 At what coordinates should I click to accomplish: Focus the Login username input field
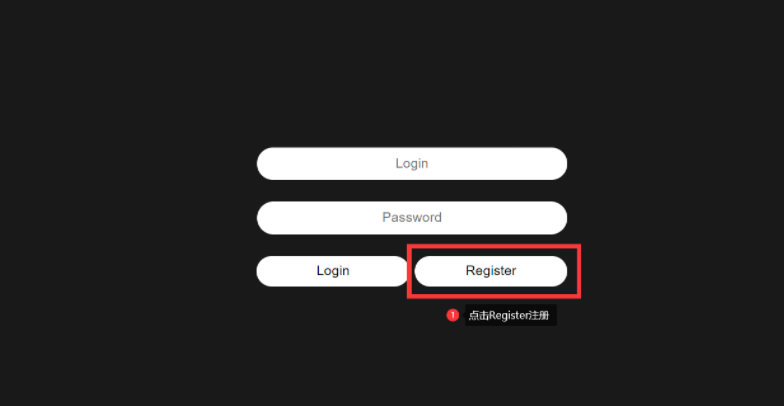[412, 164]
